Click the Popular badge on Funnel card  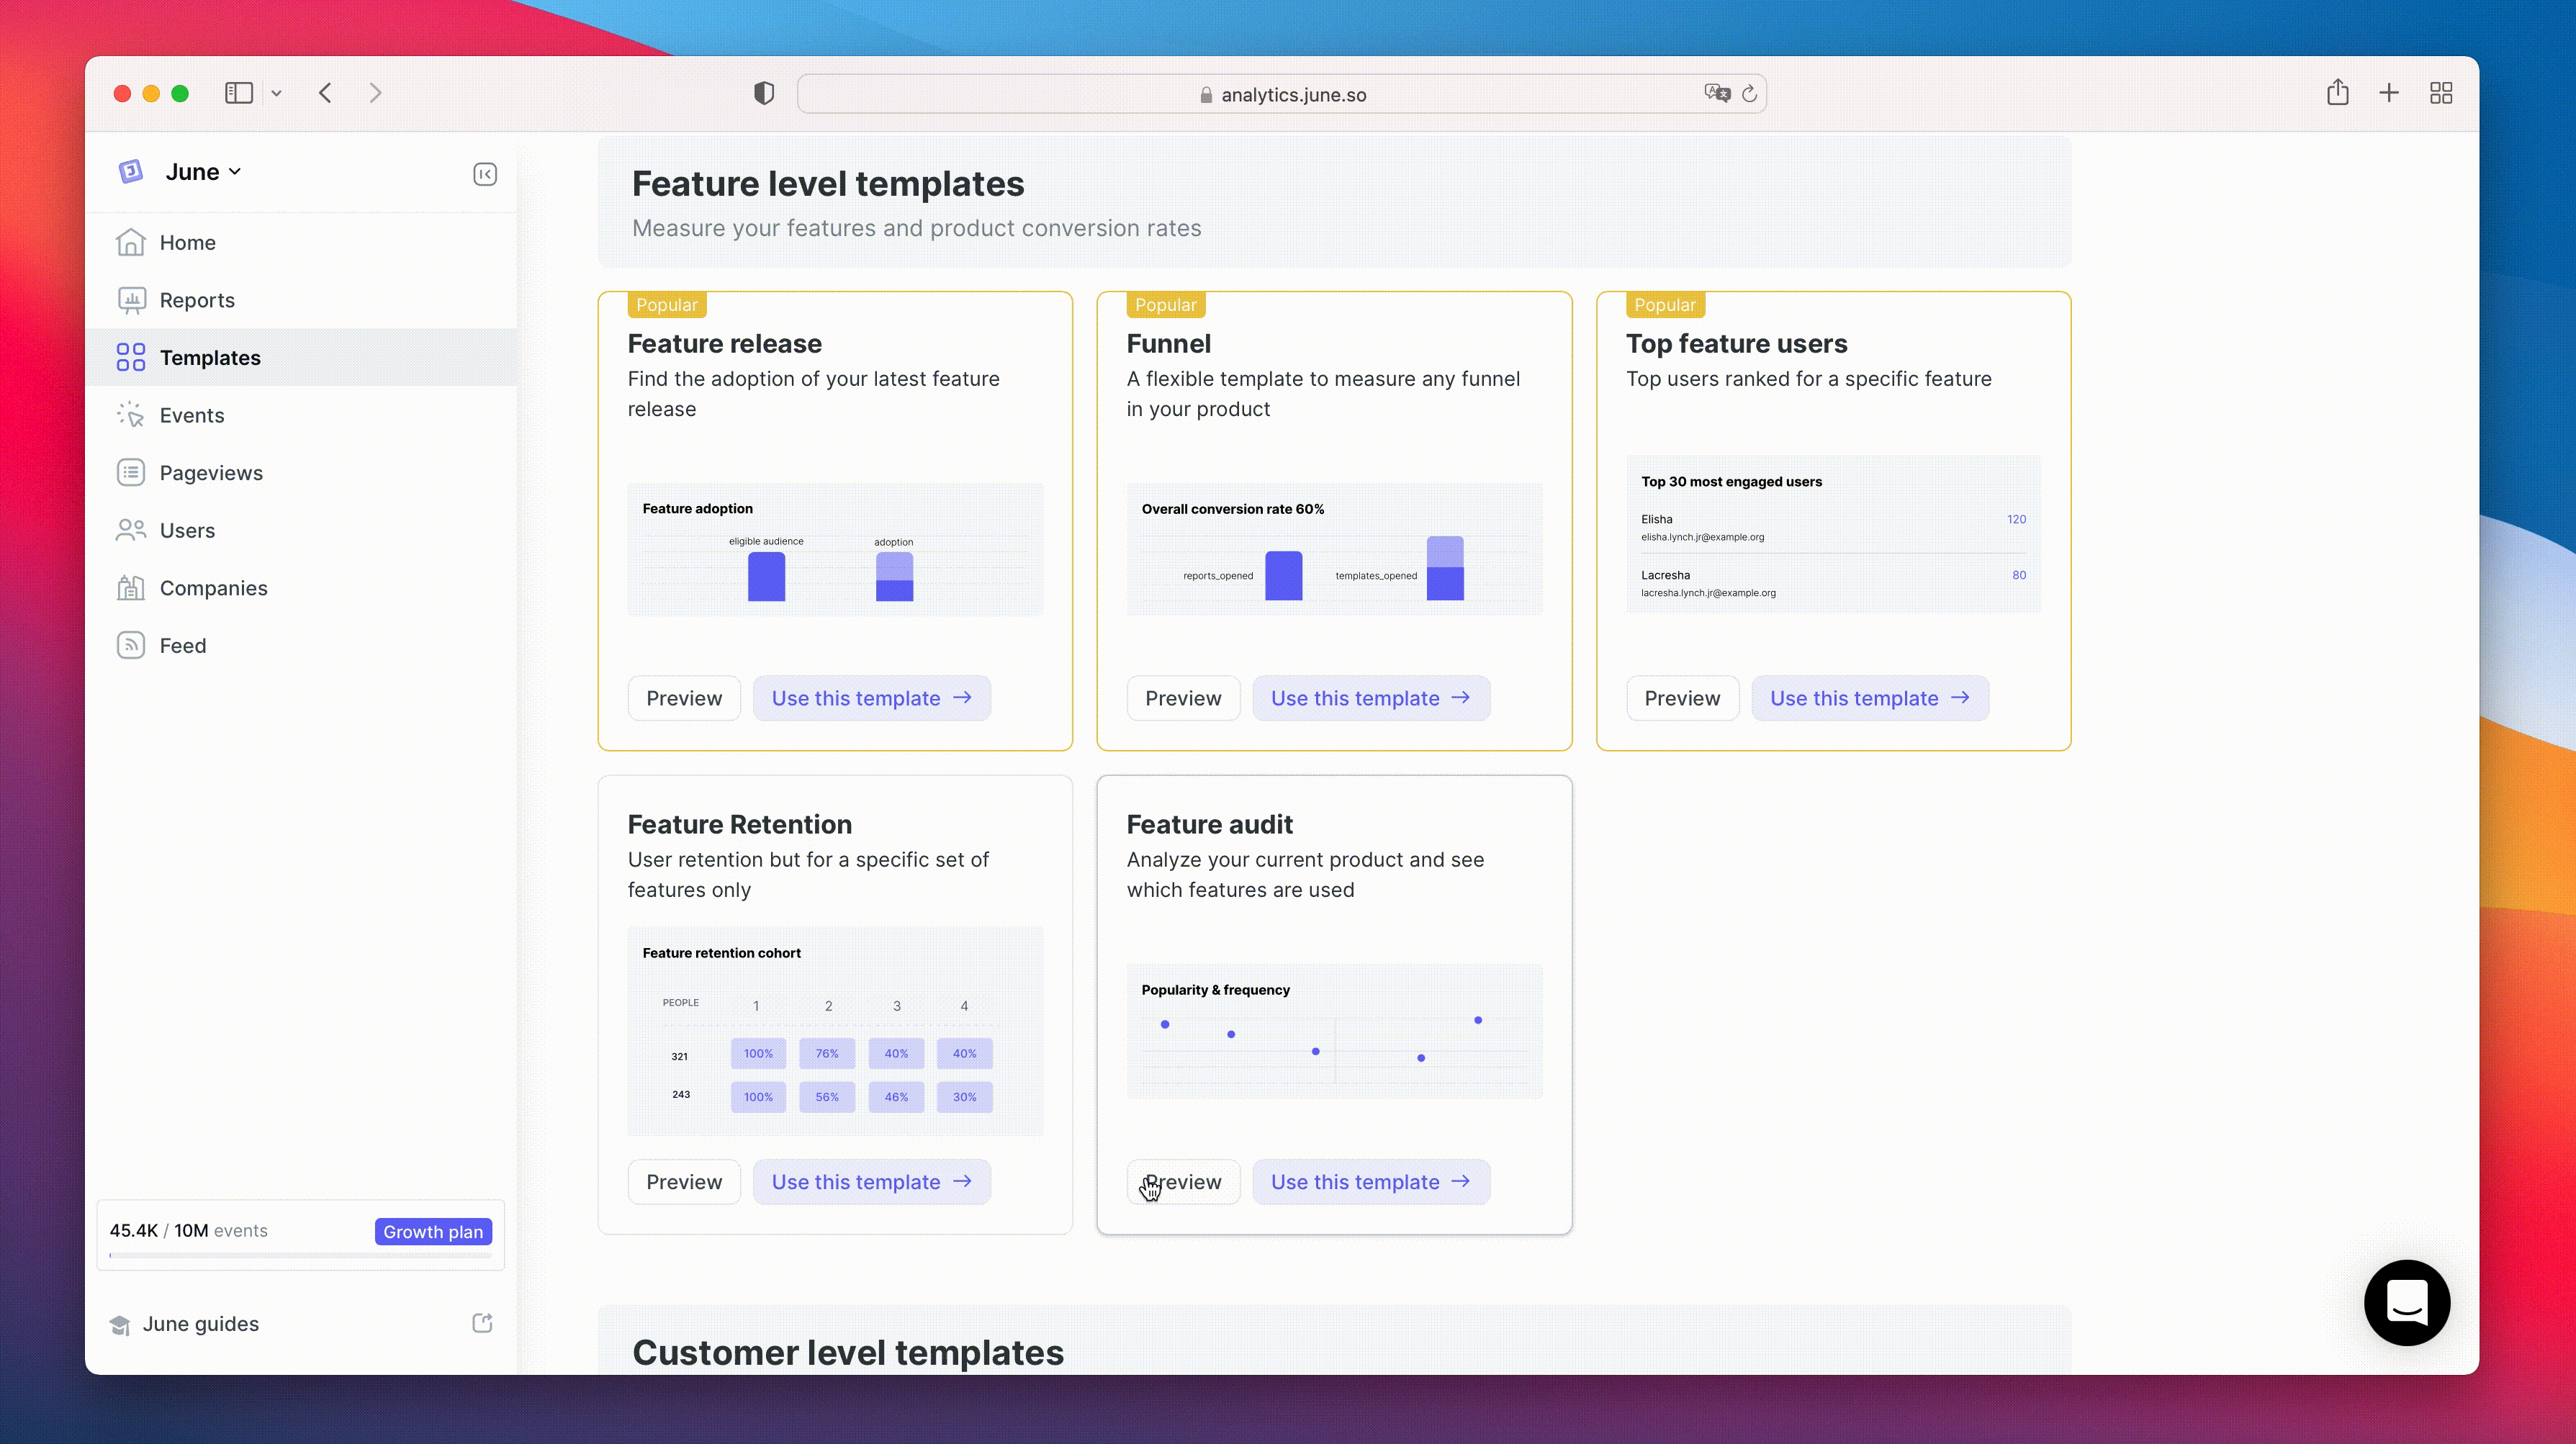pos(1166,305)
